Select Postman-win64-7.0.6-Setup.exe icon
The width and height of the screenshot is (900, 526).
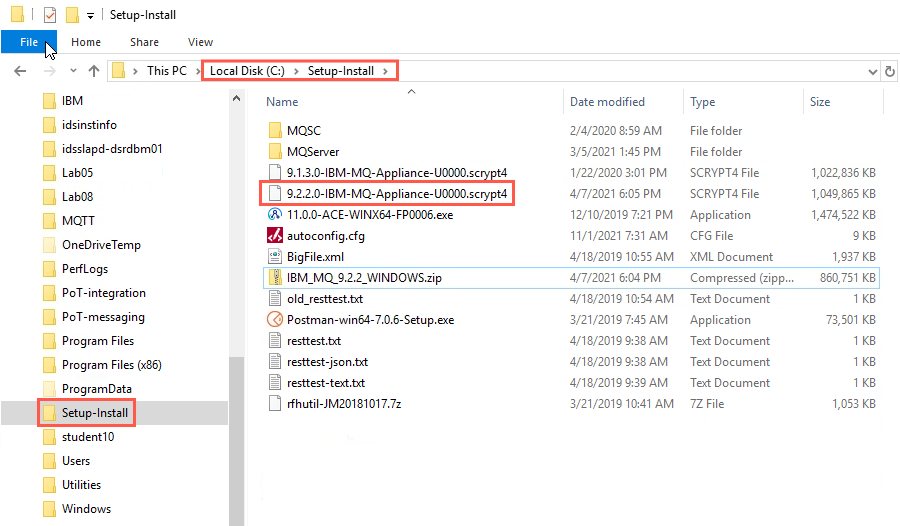point(275,319)
